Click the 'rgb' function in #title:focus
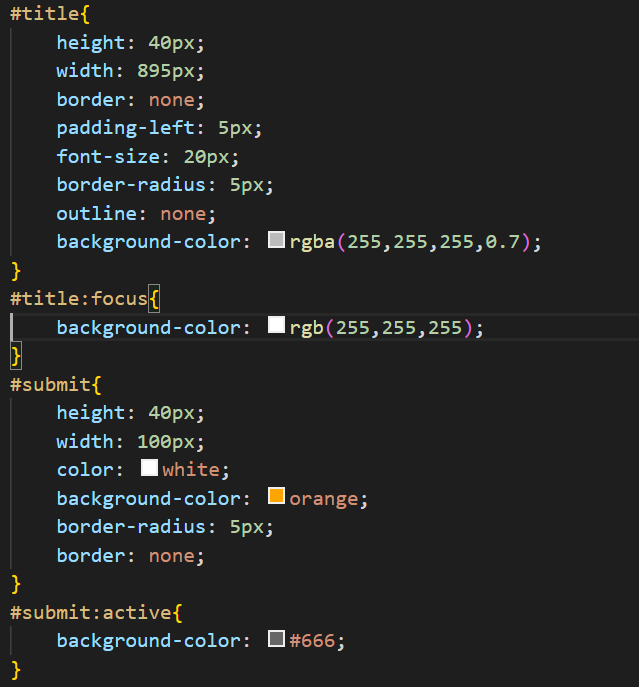 pos(306,328)
